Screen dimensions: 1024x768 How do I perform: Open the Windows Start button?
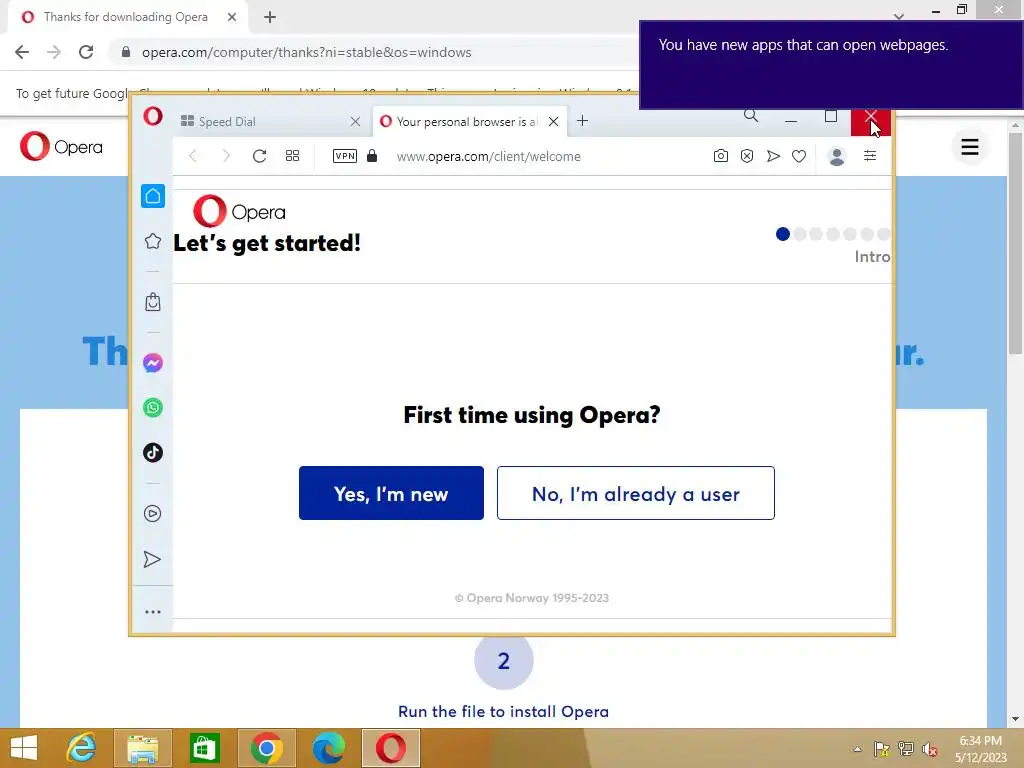24,748
